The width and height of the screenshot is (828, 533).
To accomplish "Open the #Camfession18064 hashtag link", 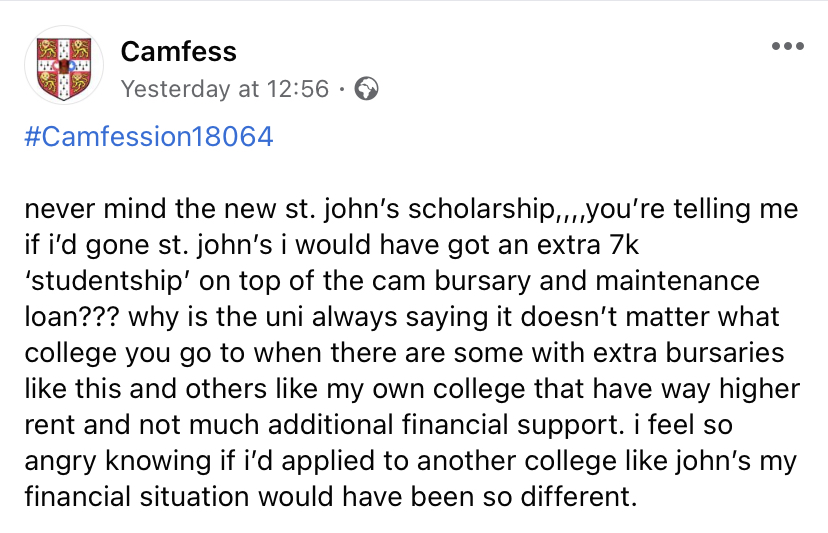I will [x=149, y=136].
